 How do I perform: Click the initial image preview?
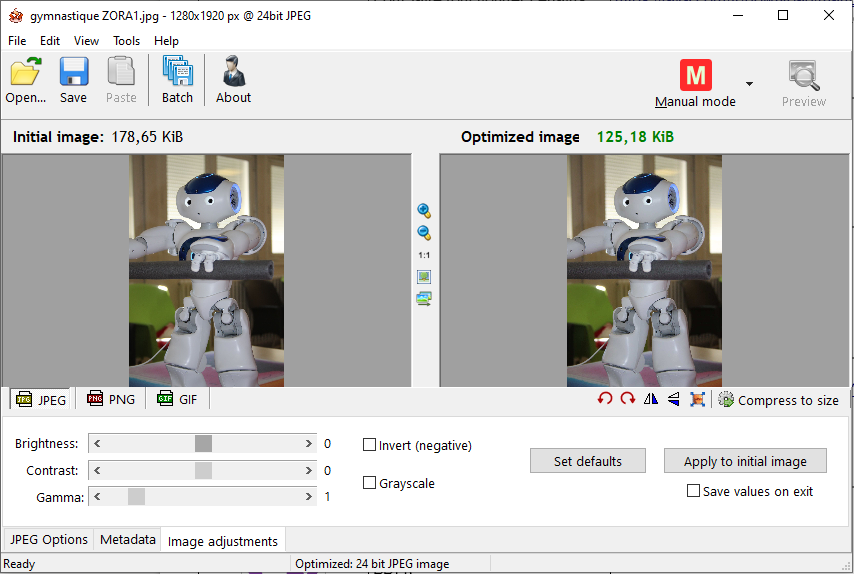tap(206, 271)
